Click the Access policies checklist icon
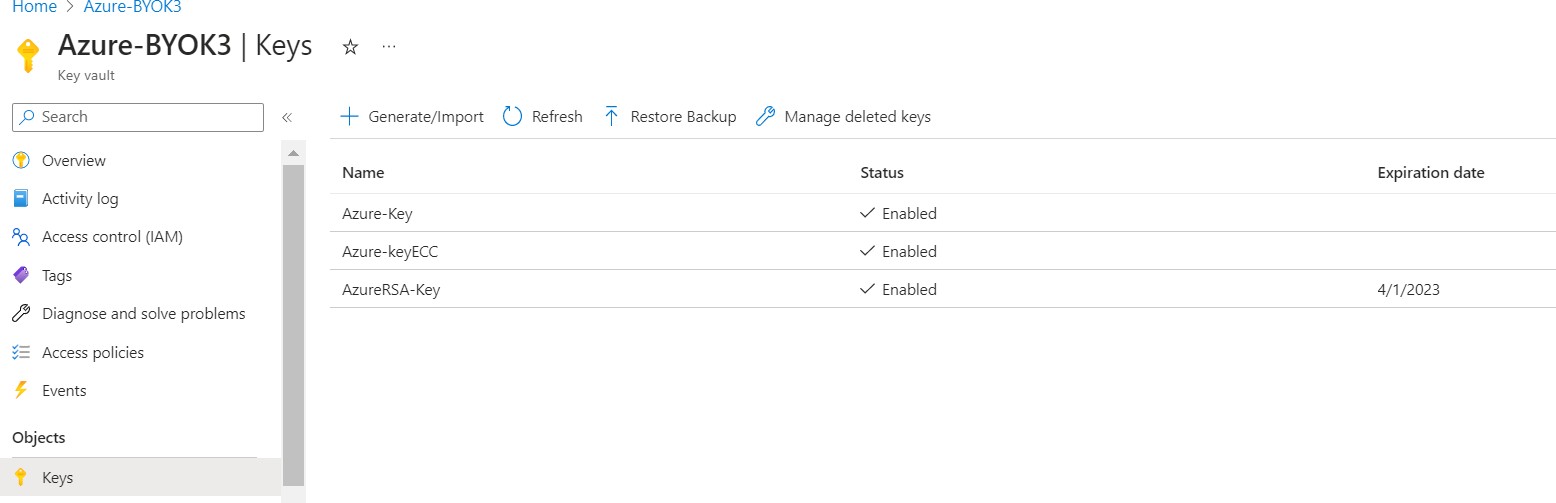 click(x=21, y=352)
